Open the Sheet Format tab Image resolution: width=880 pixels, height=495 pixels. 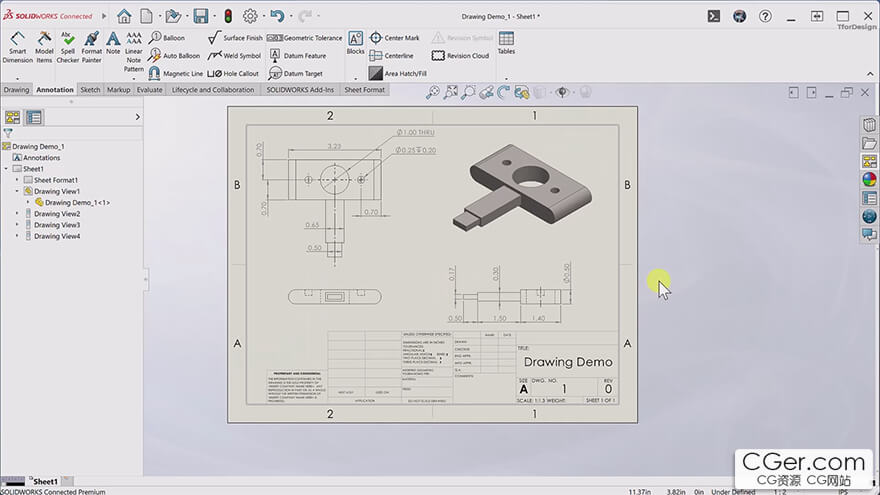[364, 90]
